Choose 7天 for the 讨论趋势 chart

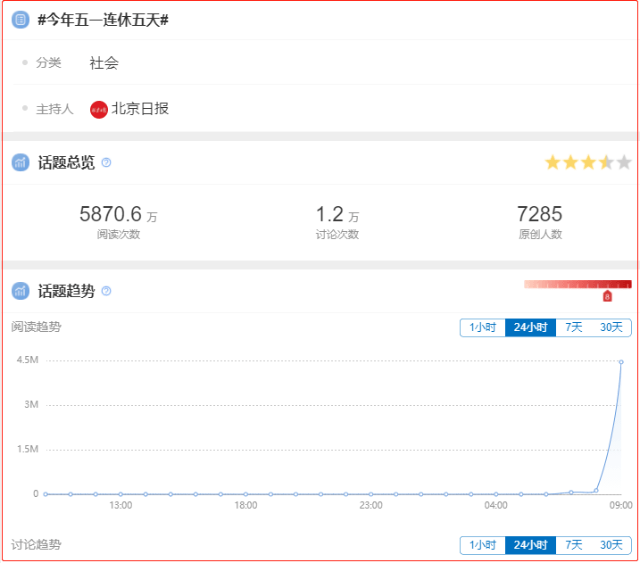(x=573, y=545)
